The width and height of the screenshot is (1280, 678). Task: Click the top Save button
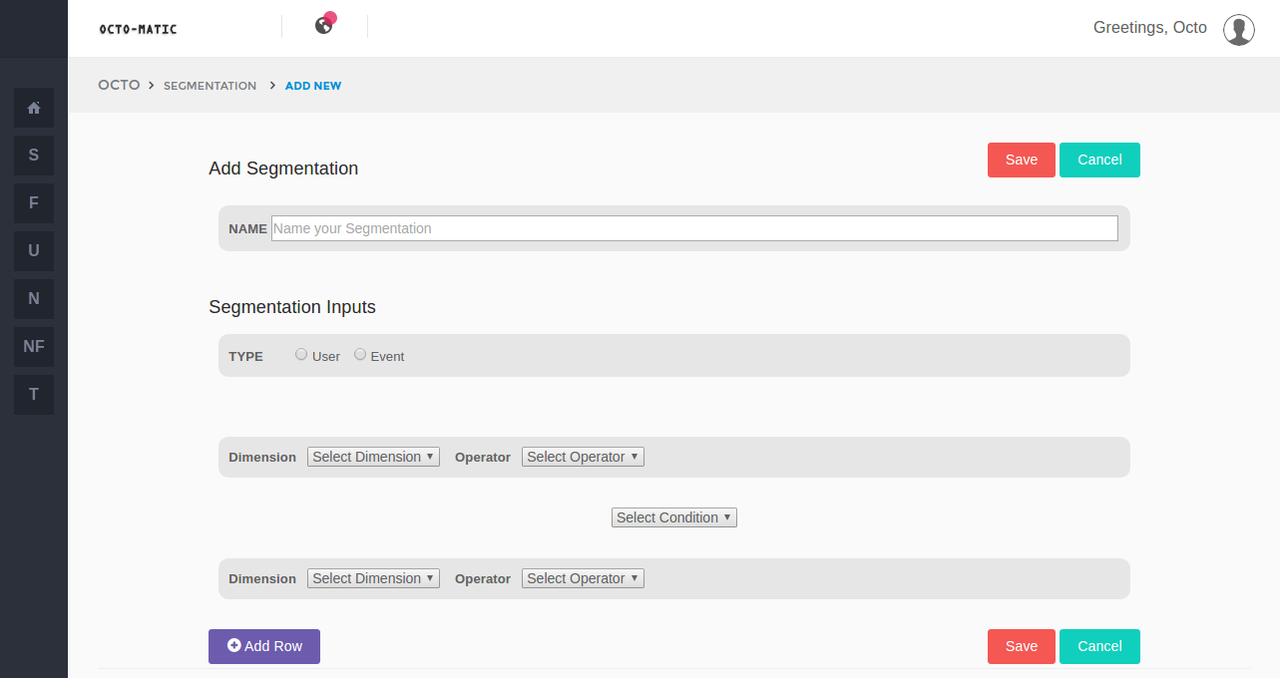click(x=1021, y=160)
